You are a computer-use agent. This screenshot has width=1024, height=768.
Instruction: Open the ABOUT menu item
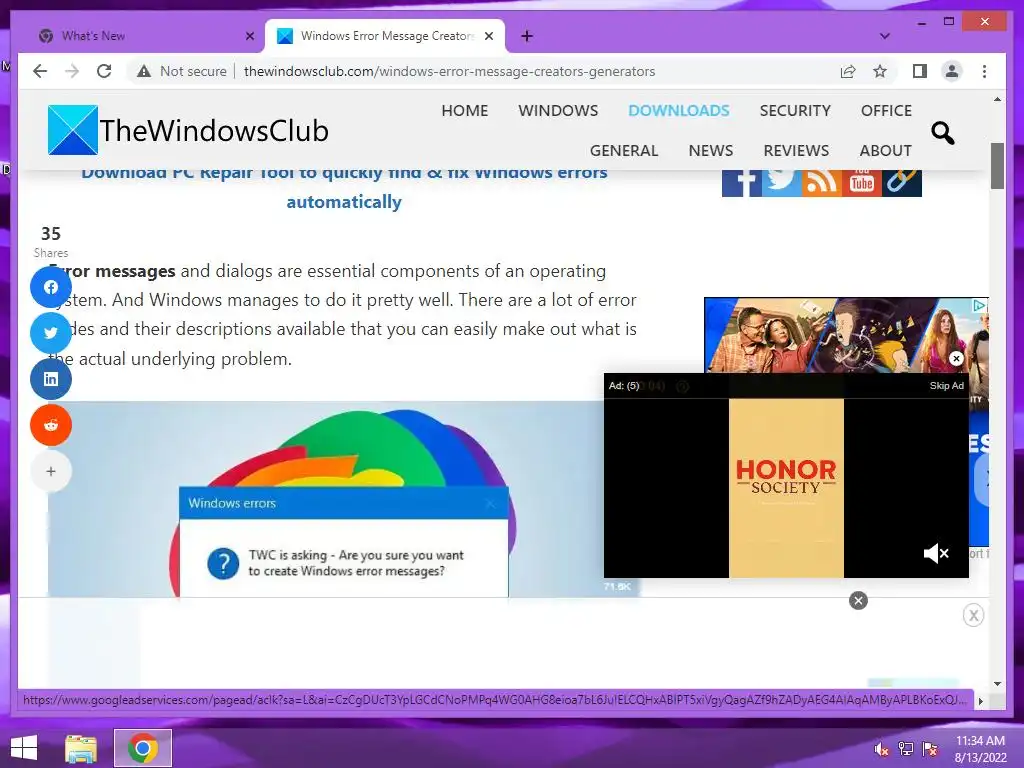pos(885,150)
